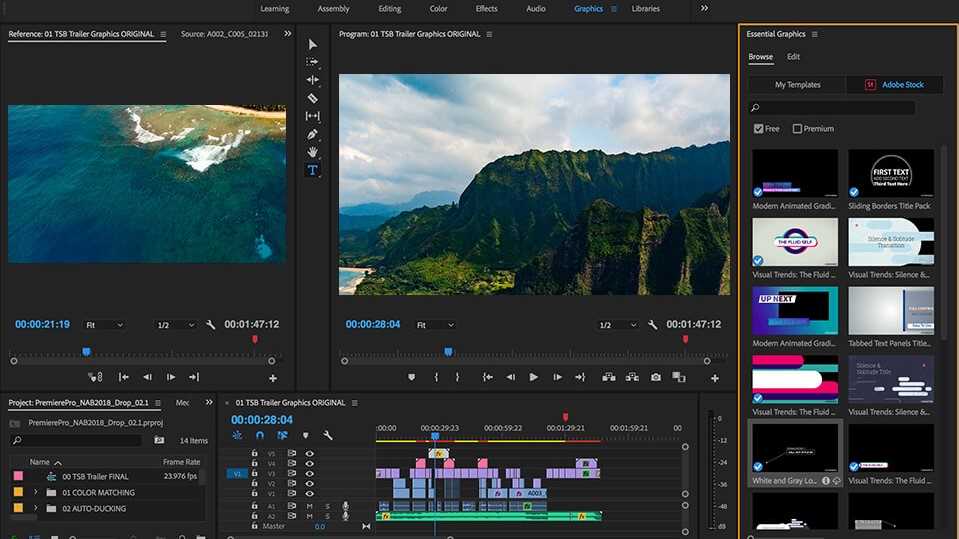
Task: Open Reference monitor 1/2 resolution dropdown
Action: (x=175, y=325)
